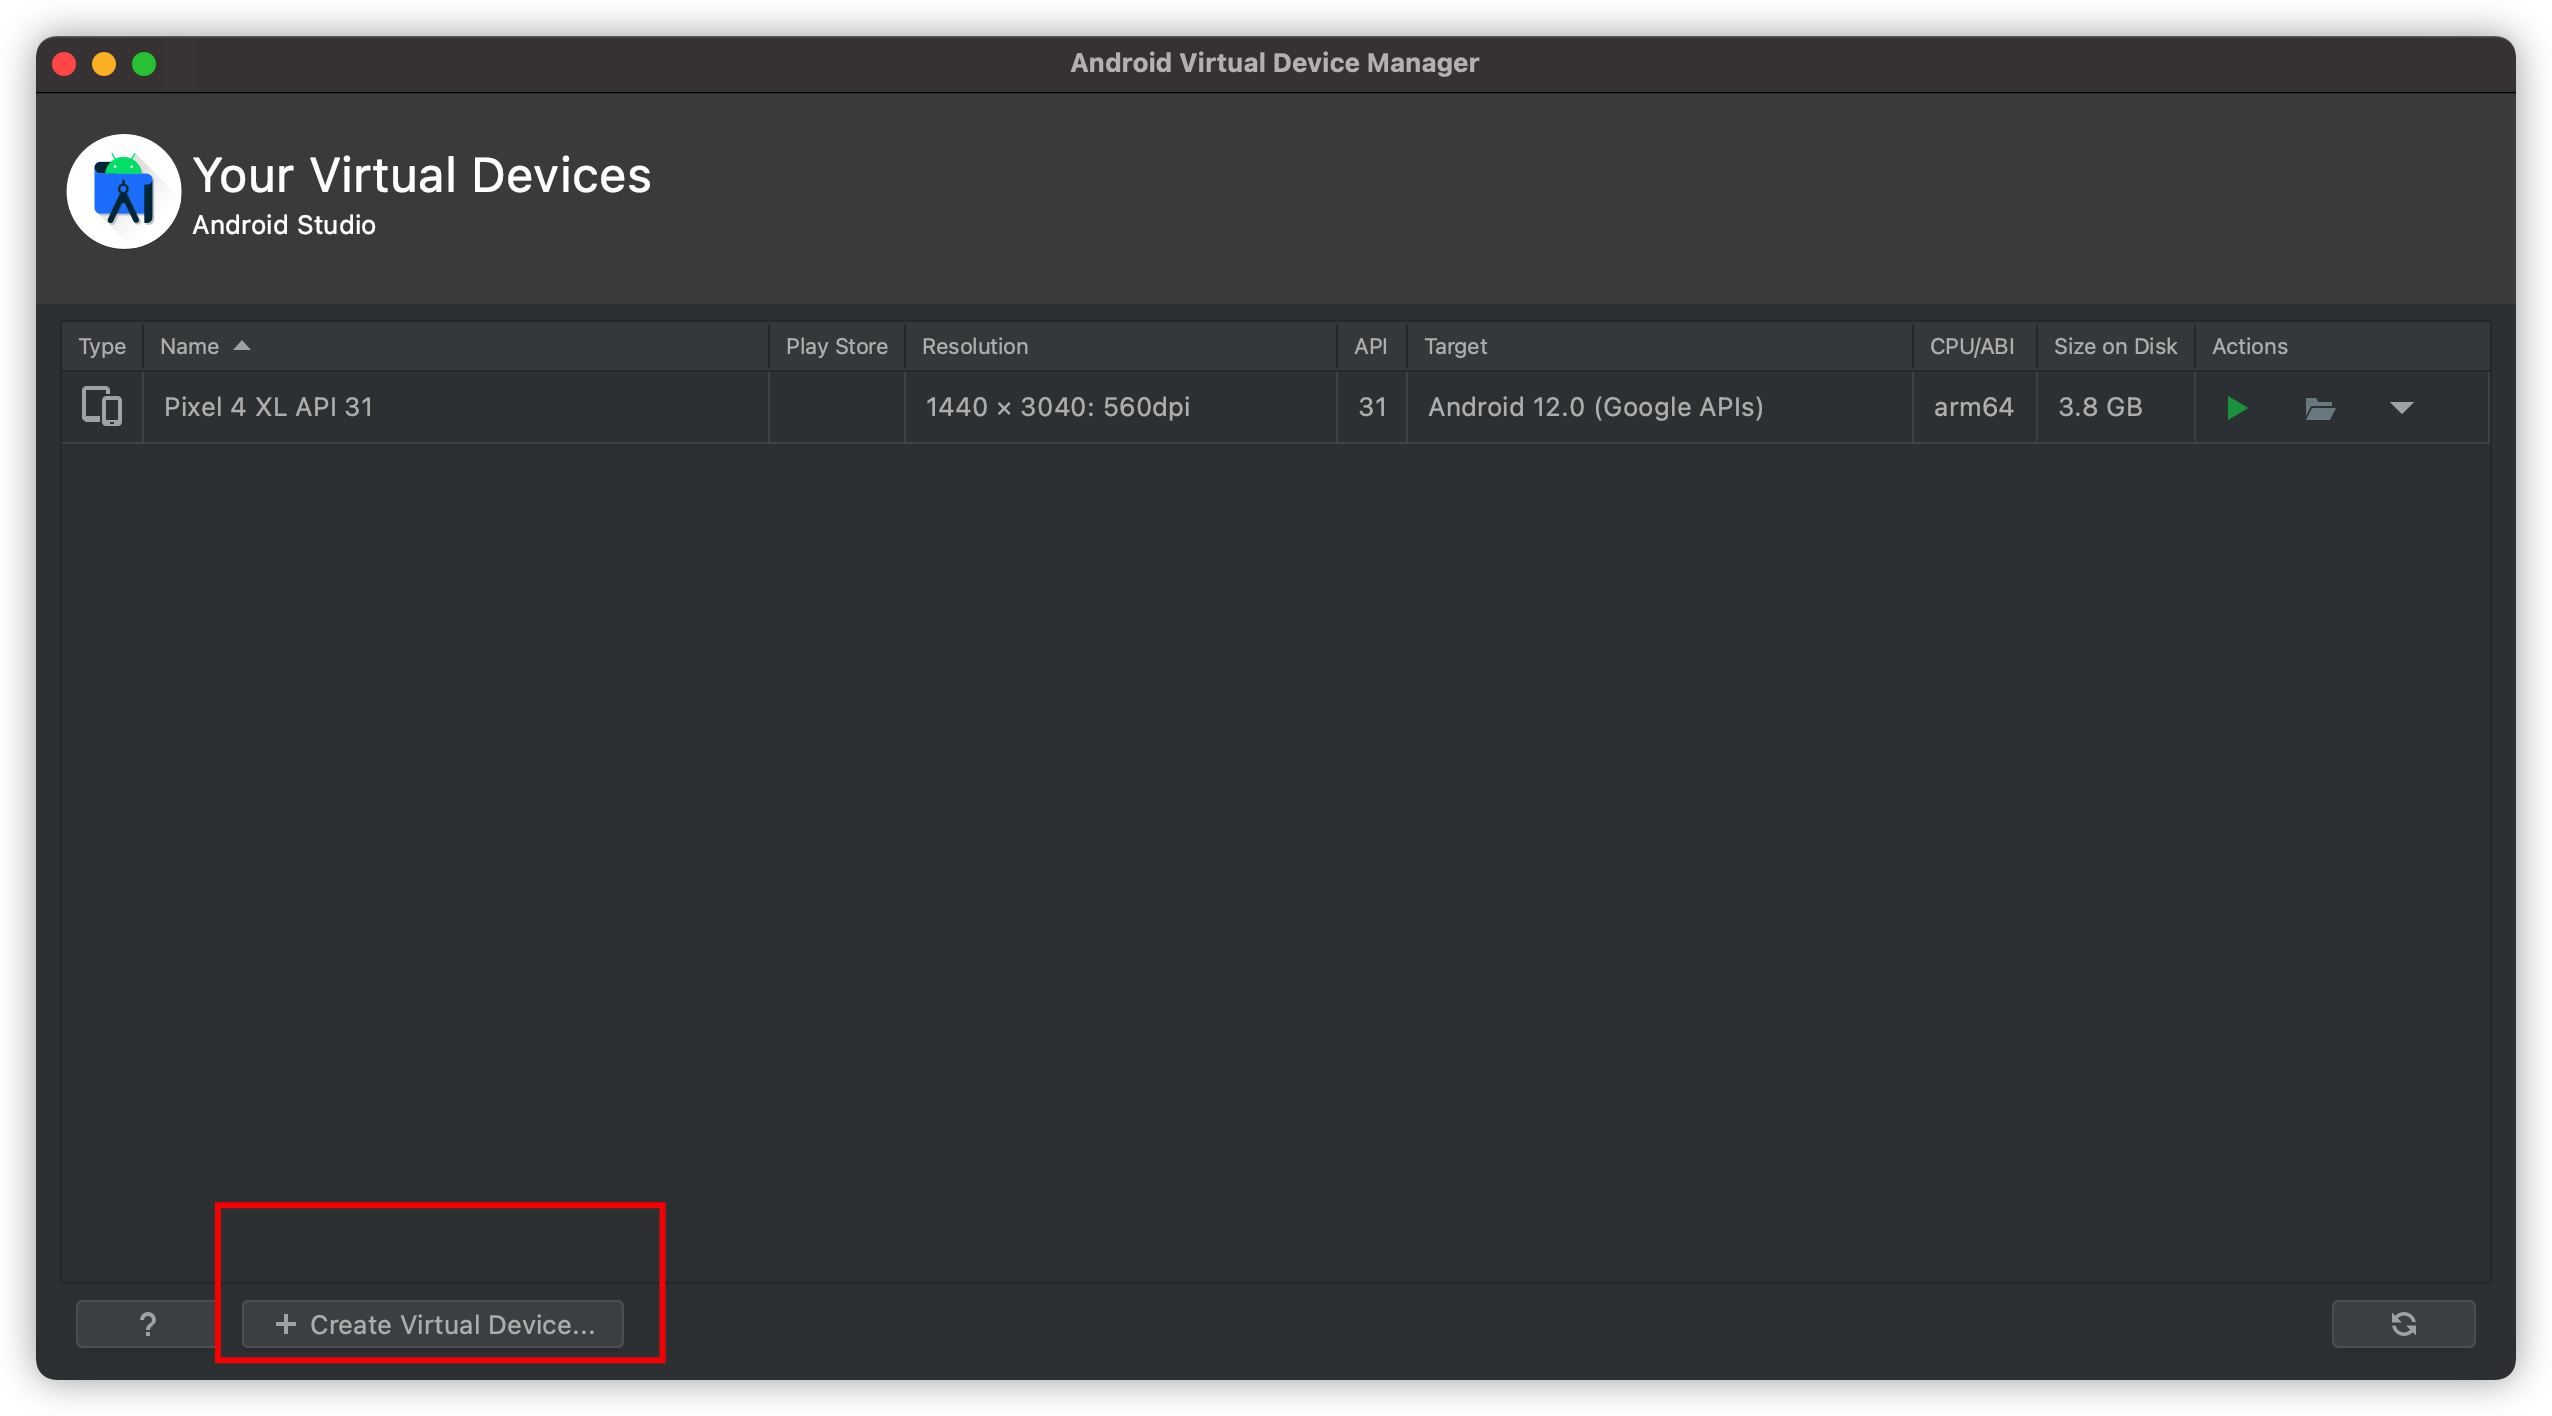This screenshot has width=2552, height=1416.
Task: Close the window with the red button
Action: 64,64
